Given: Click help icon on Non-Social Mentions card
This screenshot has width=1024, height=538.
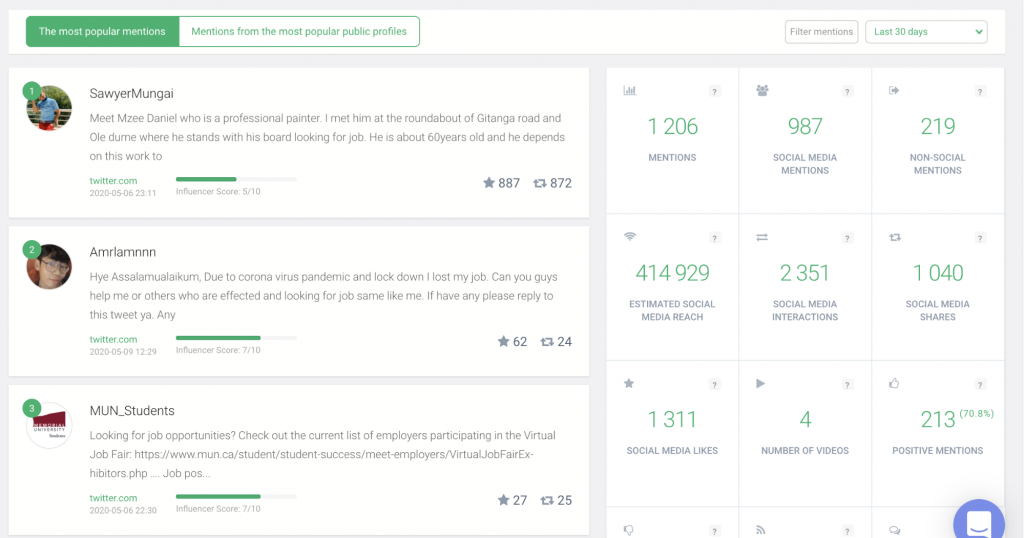Looking at the screenshot, I should pyautogui.click(x=980, y=92).
